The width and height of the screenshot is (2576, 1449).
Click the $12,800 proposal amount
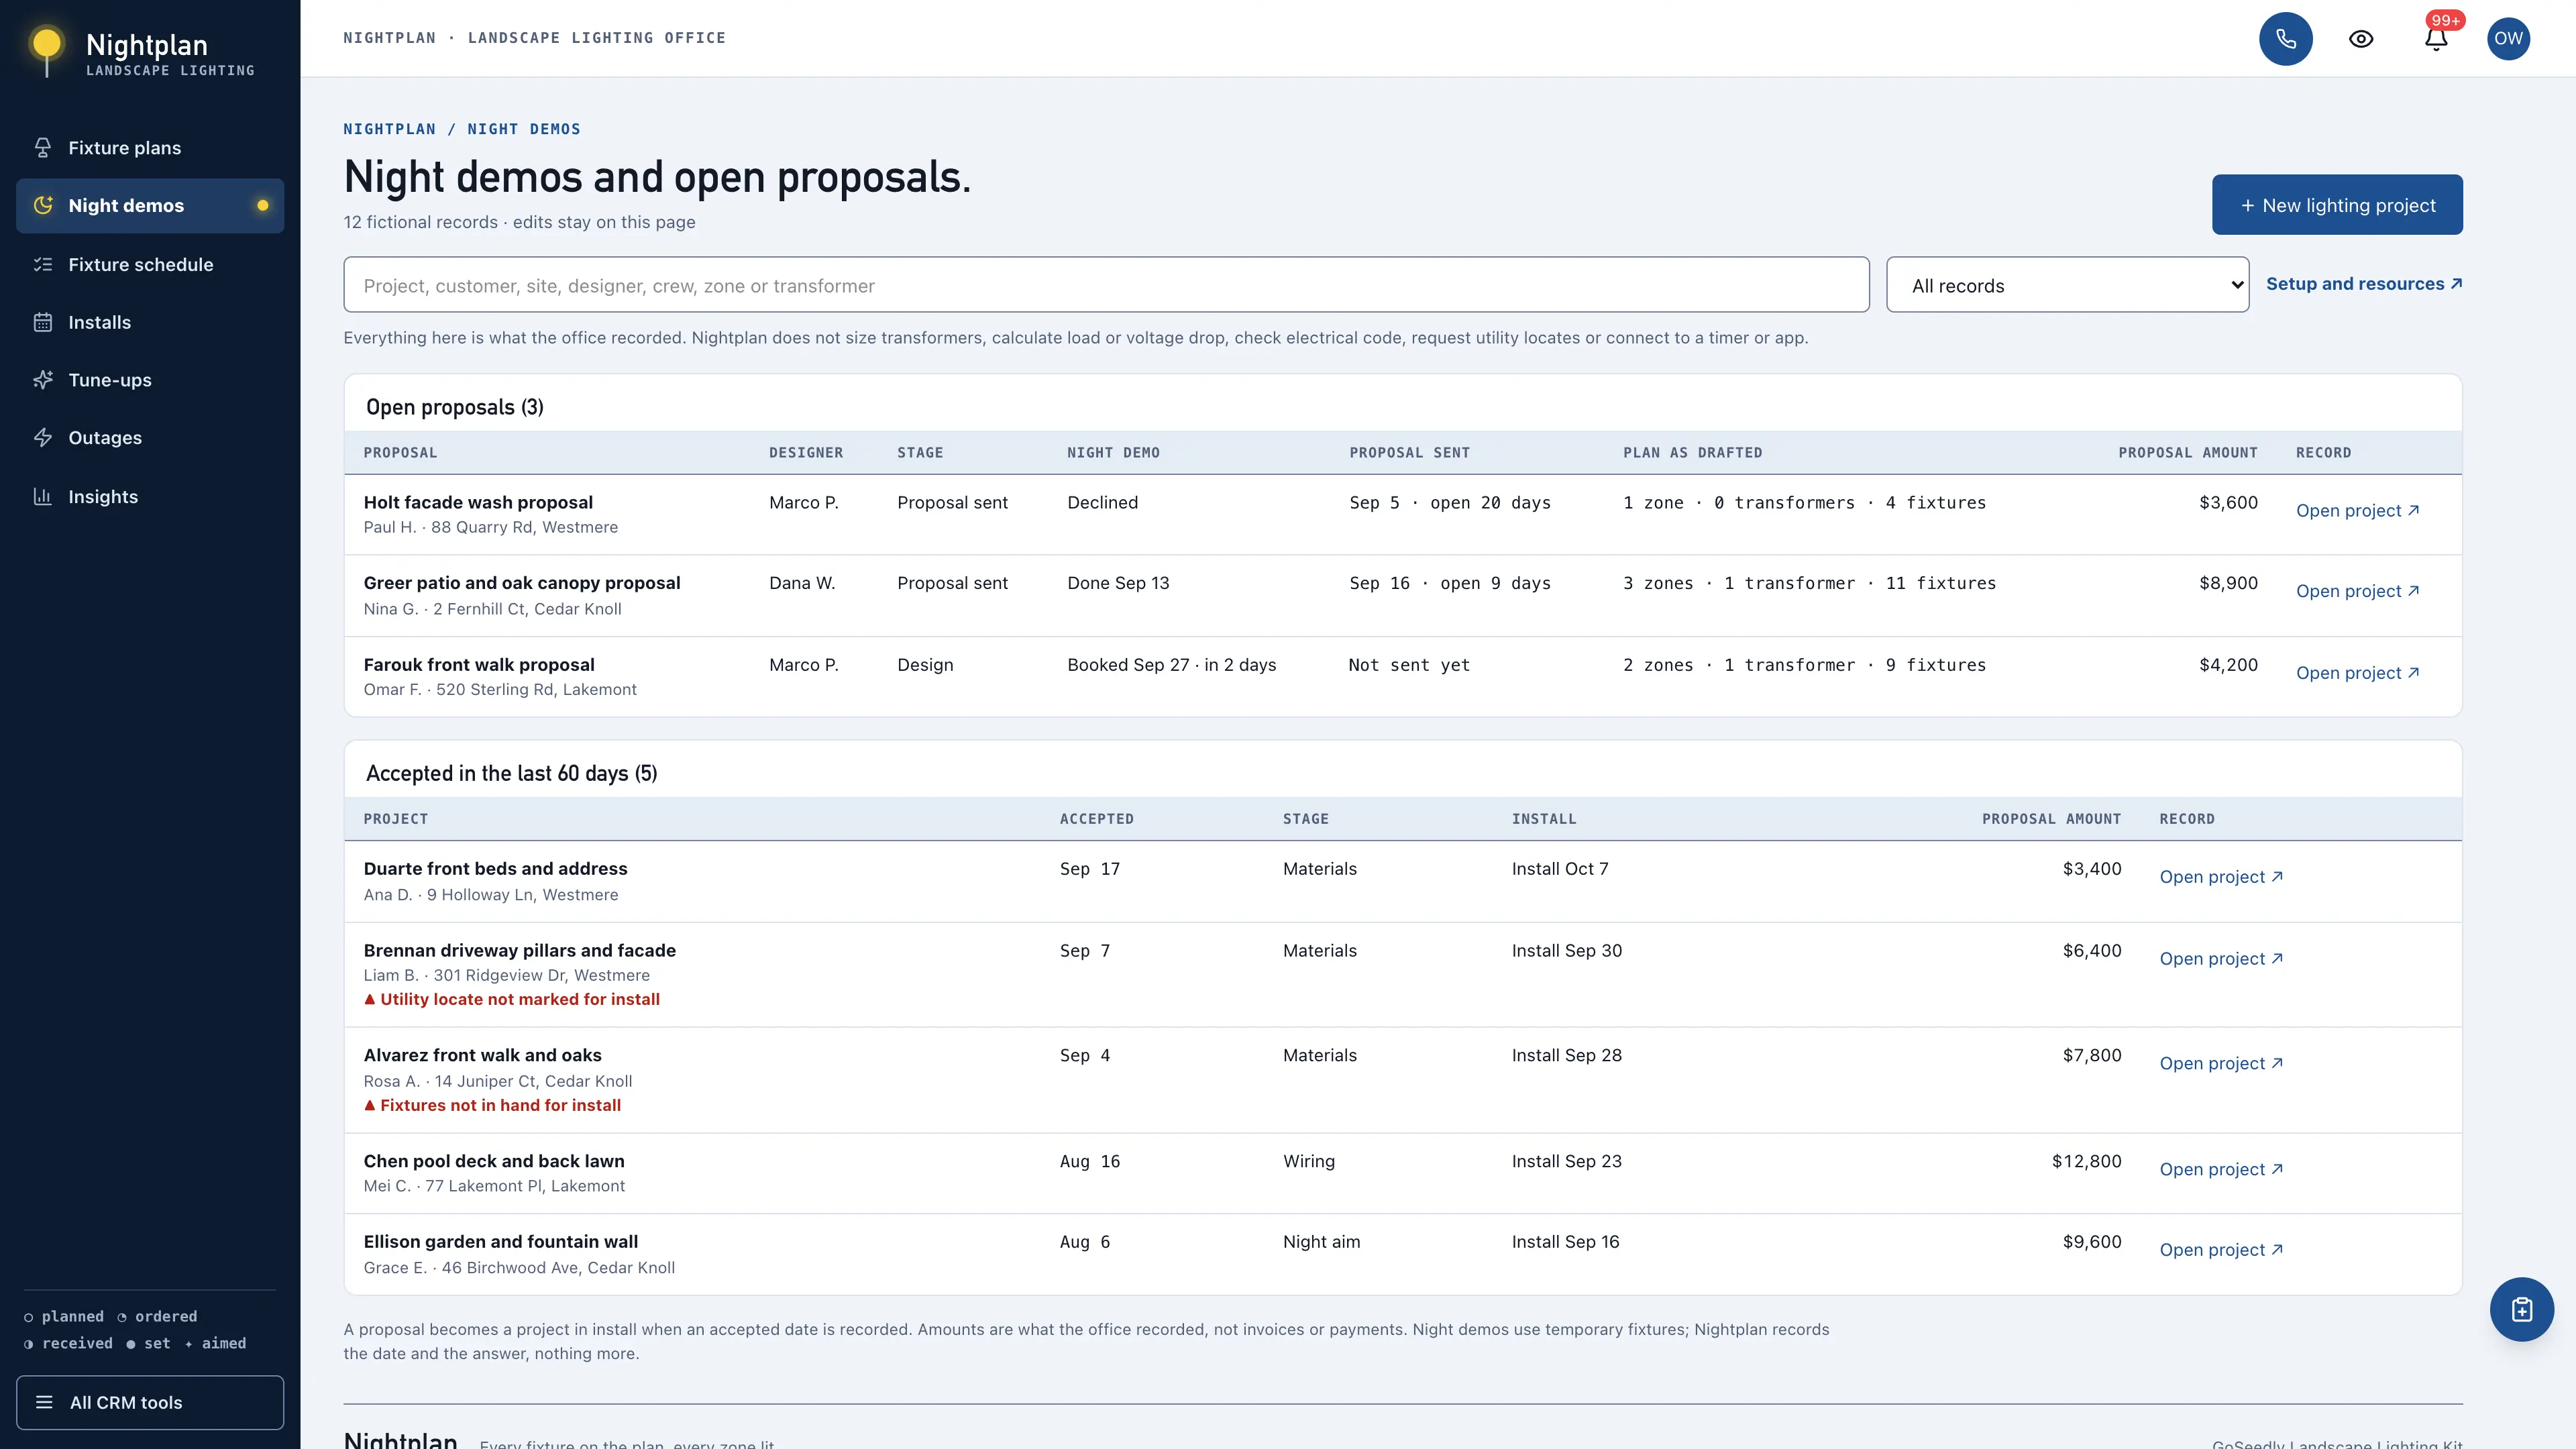click(2086, 1161)
